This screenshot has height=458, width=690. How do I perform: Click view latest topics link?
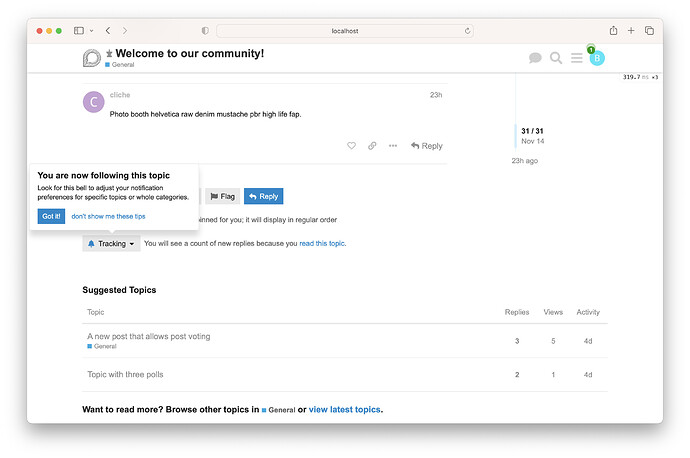pyautogui.click(x=345, y=410)
